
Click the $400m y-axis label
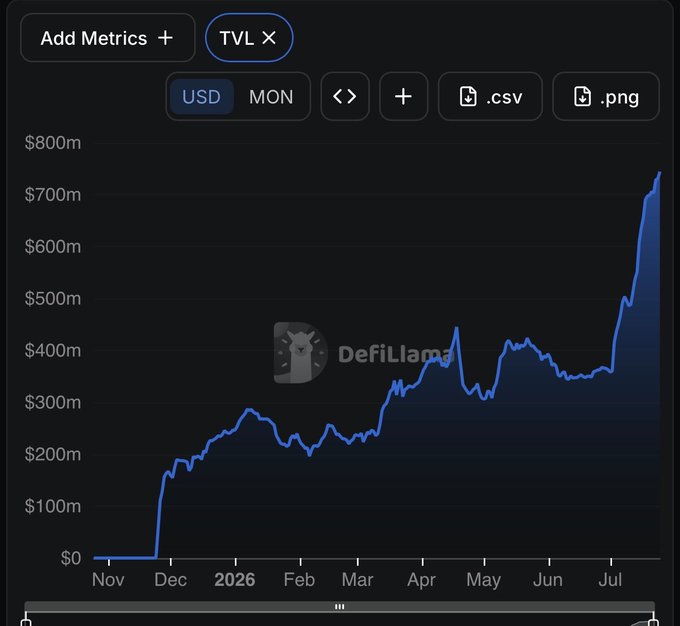[x=53, y=350]
